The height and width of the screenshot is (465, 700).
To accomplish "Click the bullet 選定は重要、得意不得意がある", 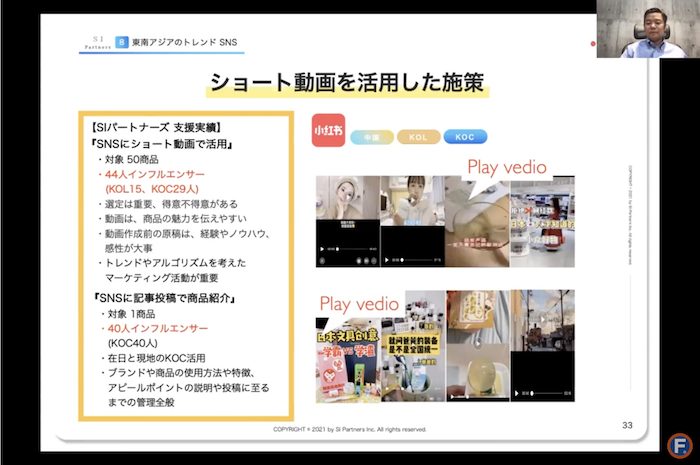I will click(168, 204).
